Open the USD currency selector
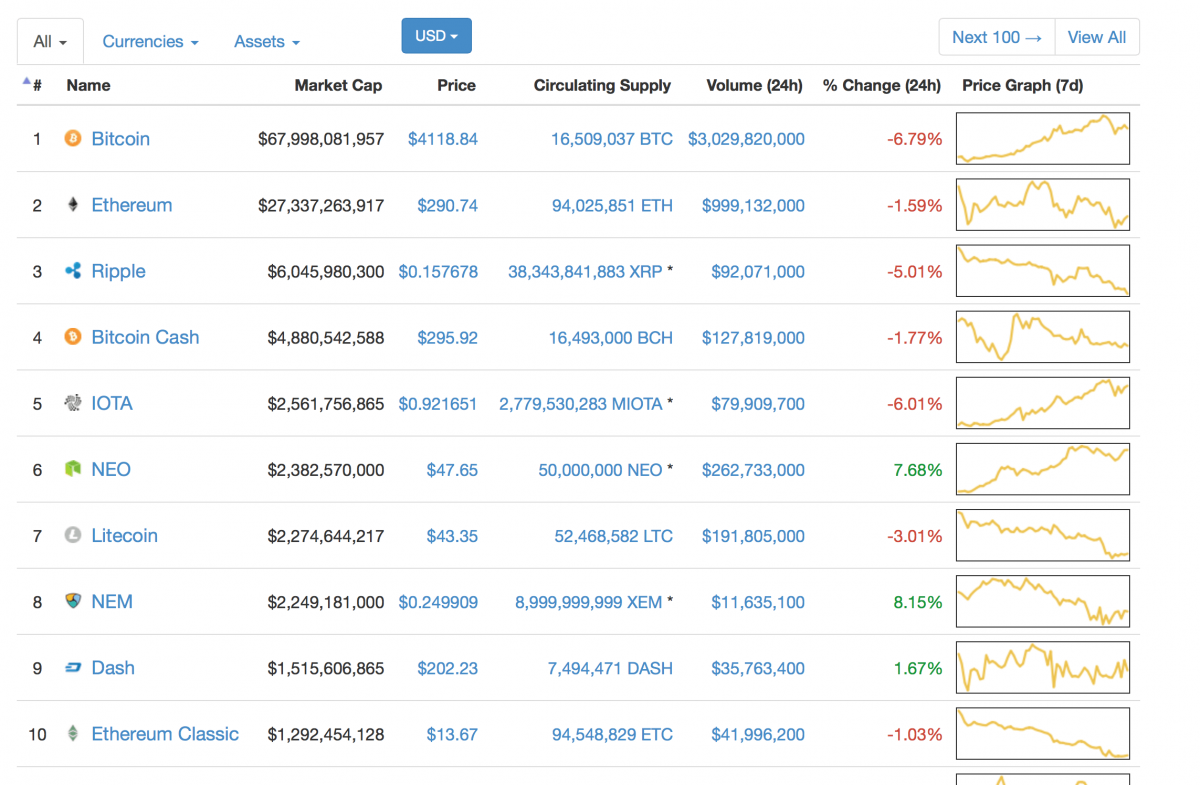This screenshot has height=785, width=1200. 436,36
